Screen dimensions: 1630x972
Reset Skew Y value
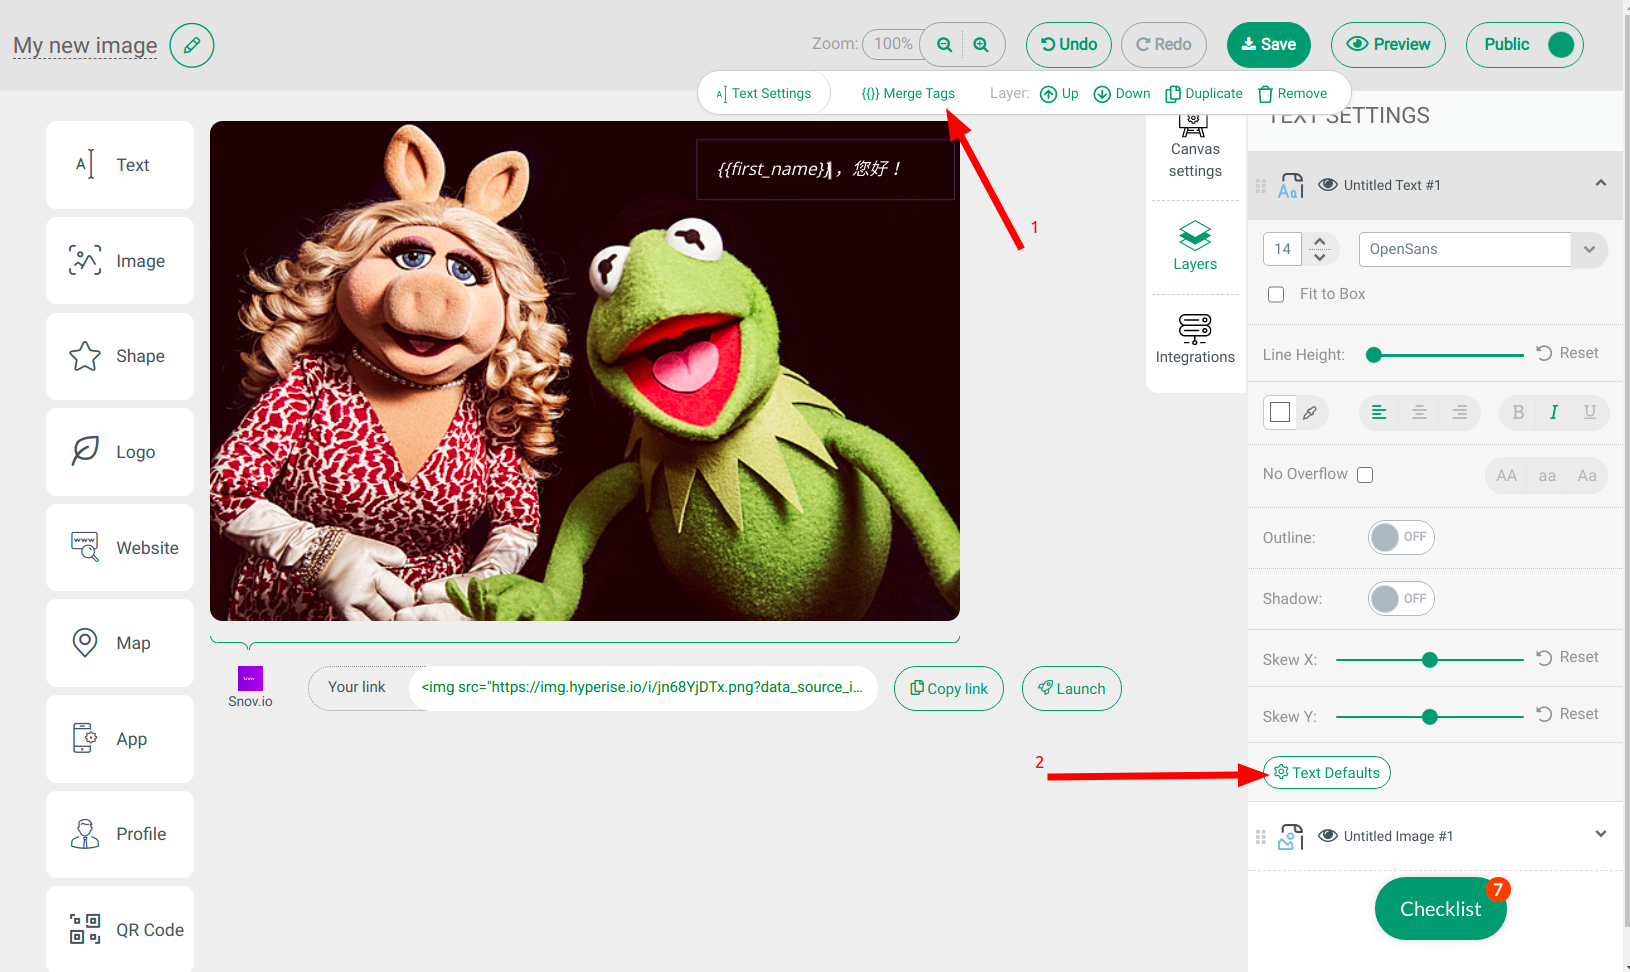(x=1568, y=714)
